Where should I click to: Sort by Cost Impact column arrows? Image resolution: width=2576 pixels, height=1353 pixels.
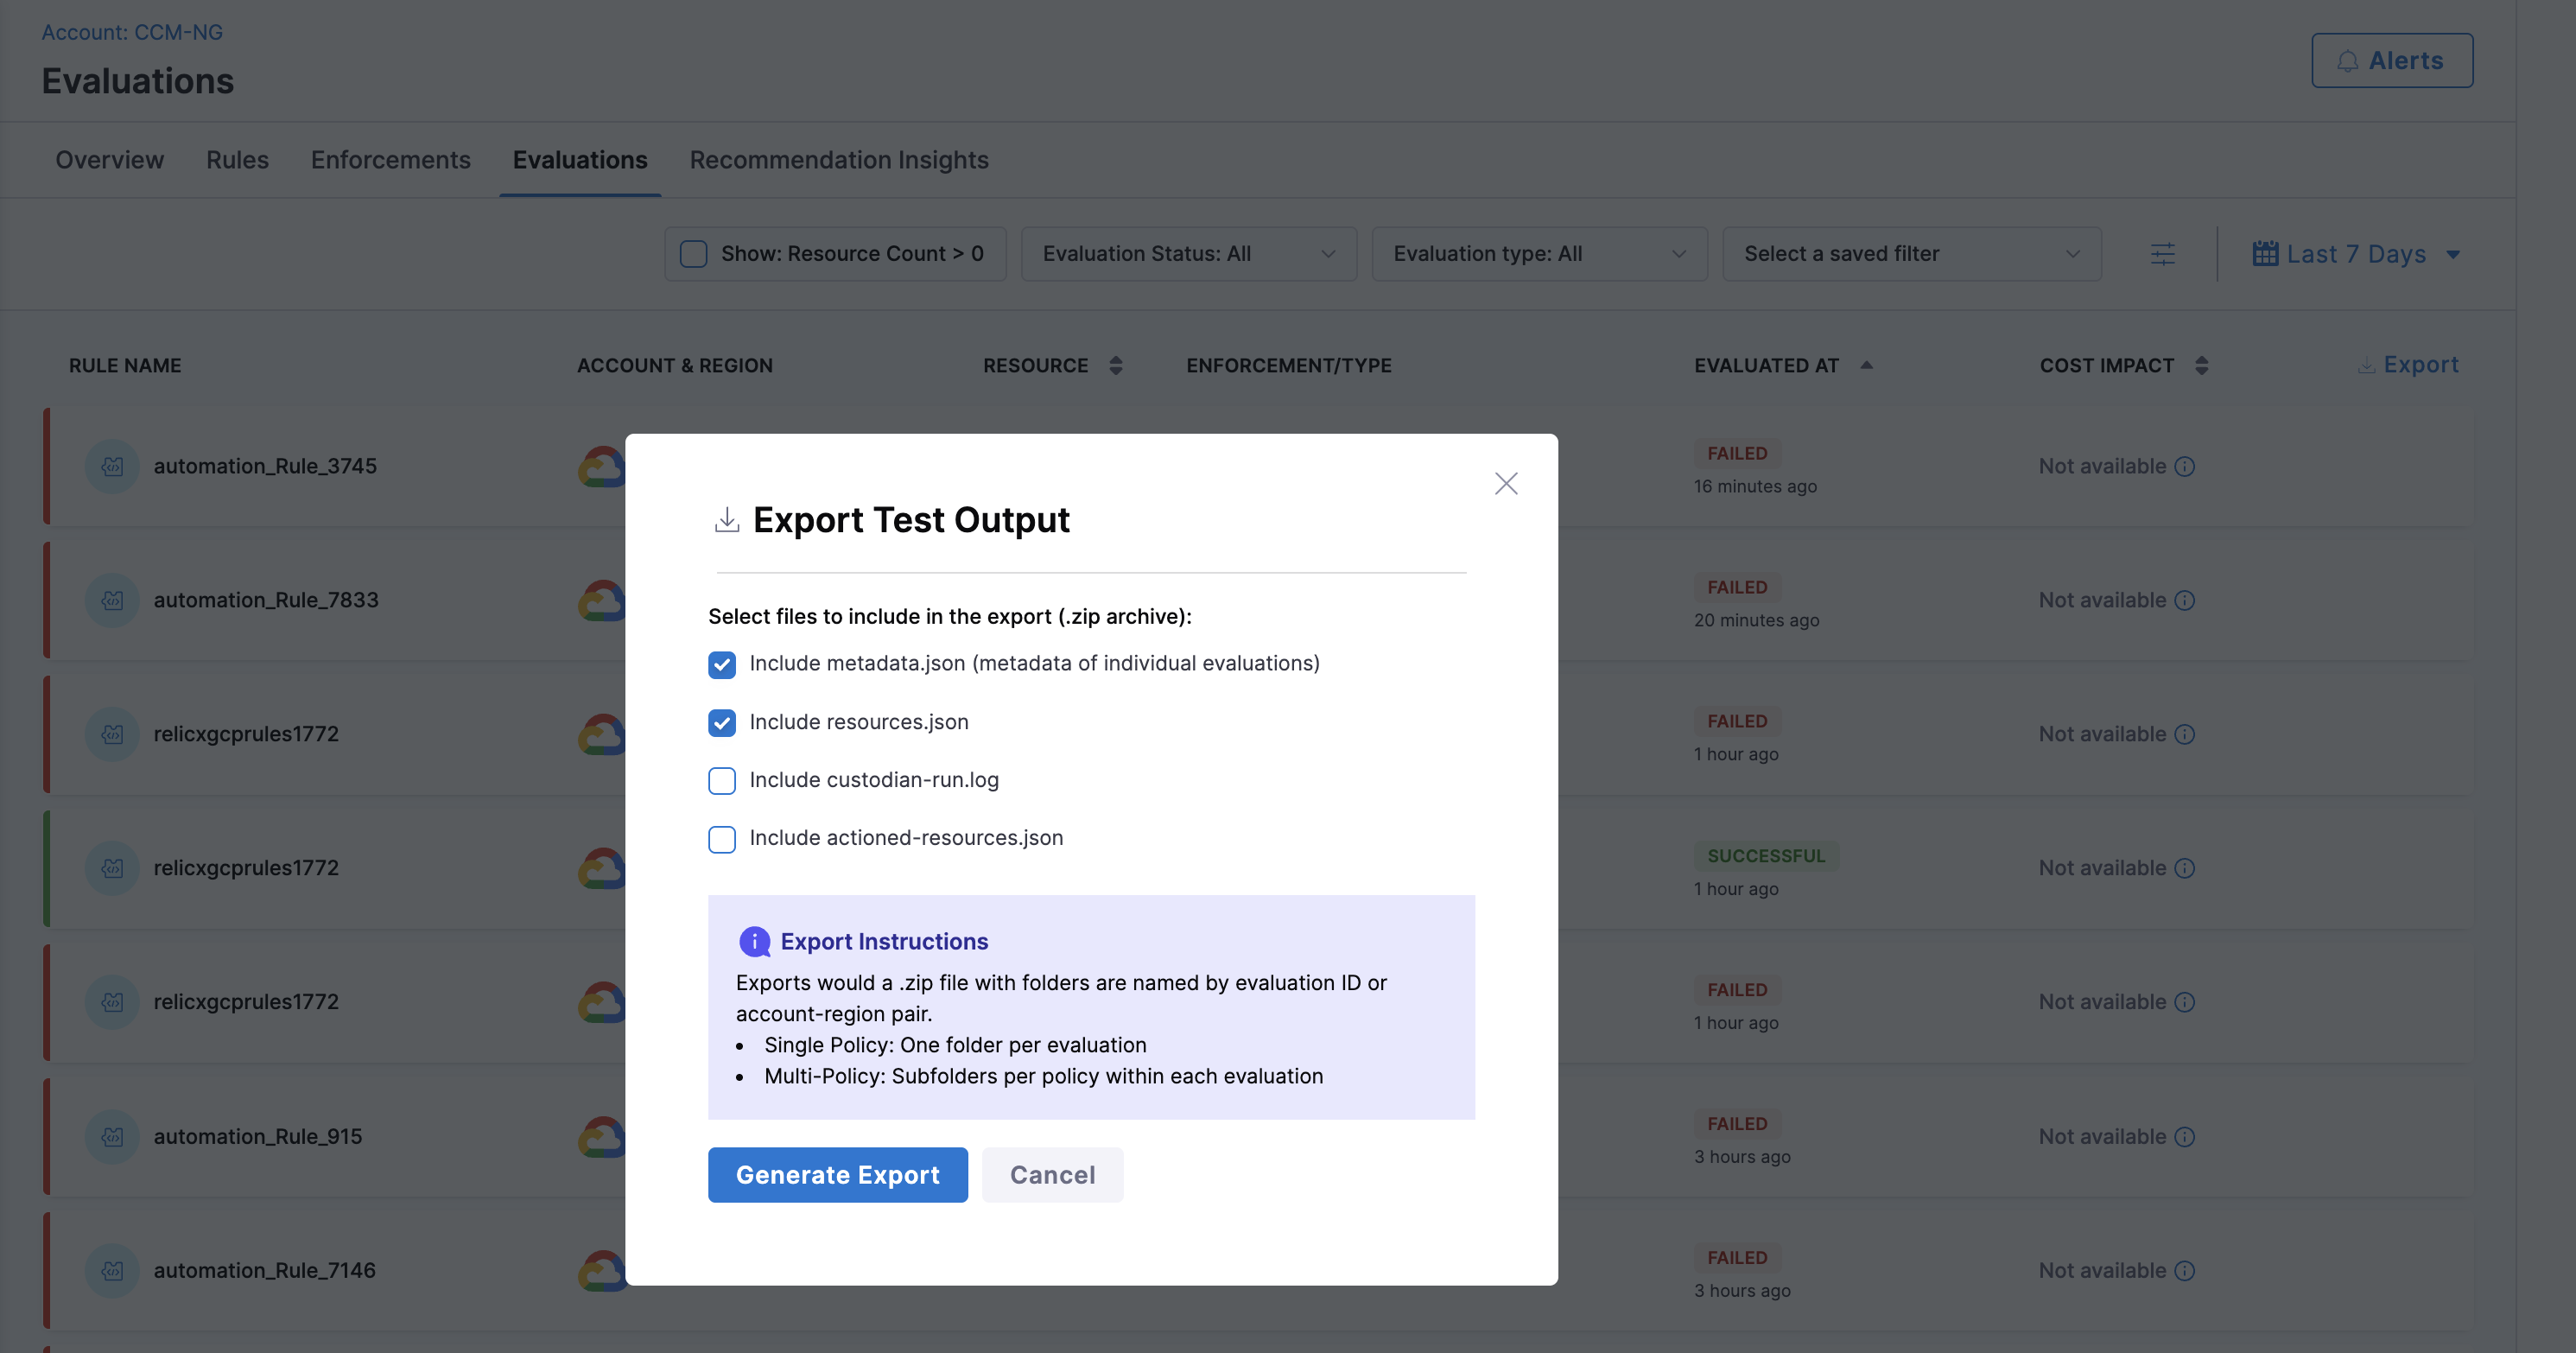[2201, 366]
